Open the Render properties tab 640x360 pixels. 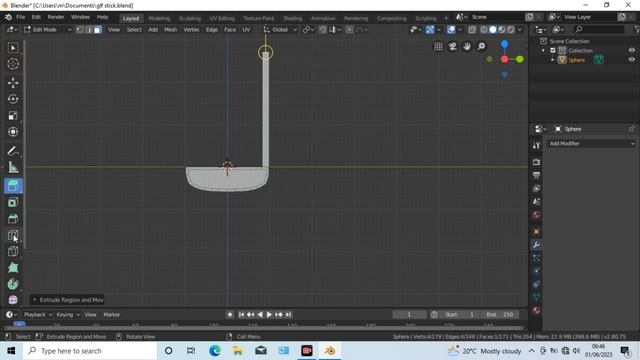click(x=536, y=162)
